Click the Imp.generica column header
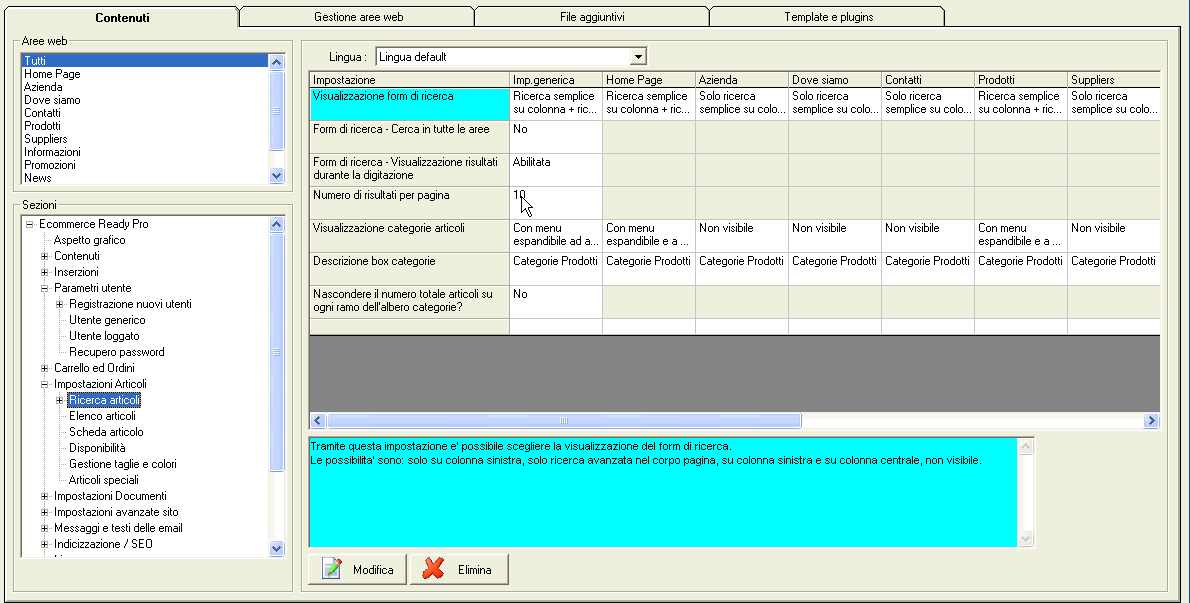This screenshot has height=603, width=1190. (556, 80)
